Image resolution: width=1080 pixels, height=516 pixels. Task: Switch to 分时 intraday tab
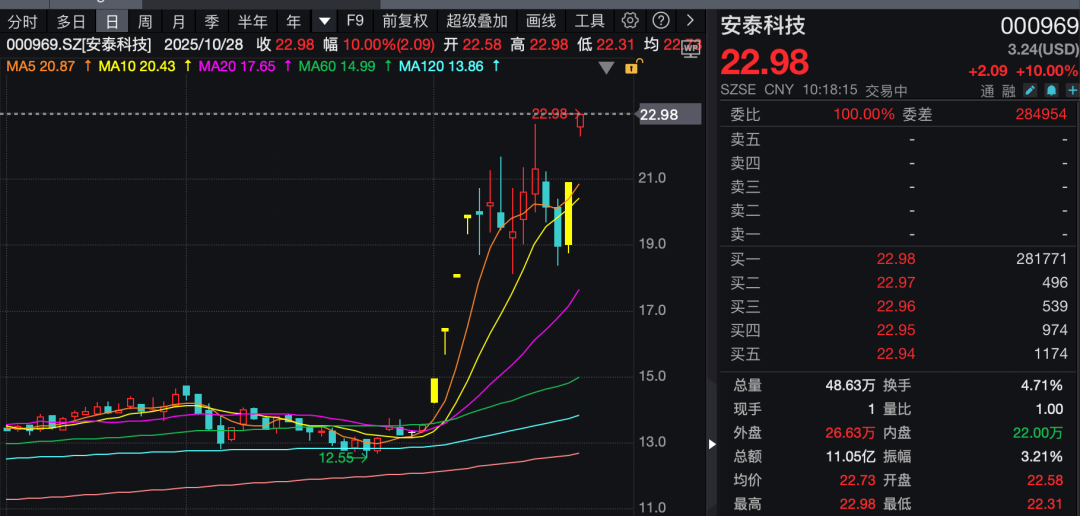[x=23, y=21]
